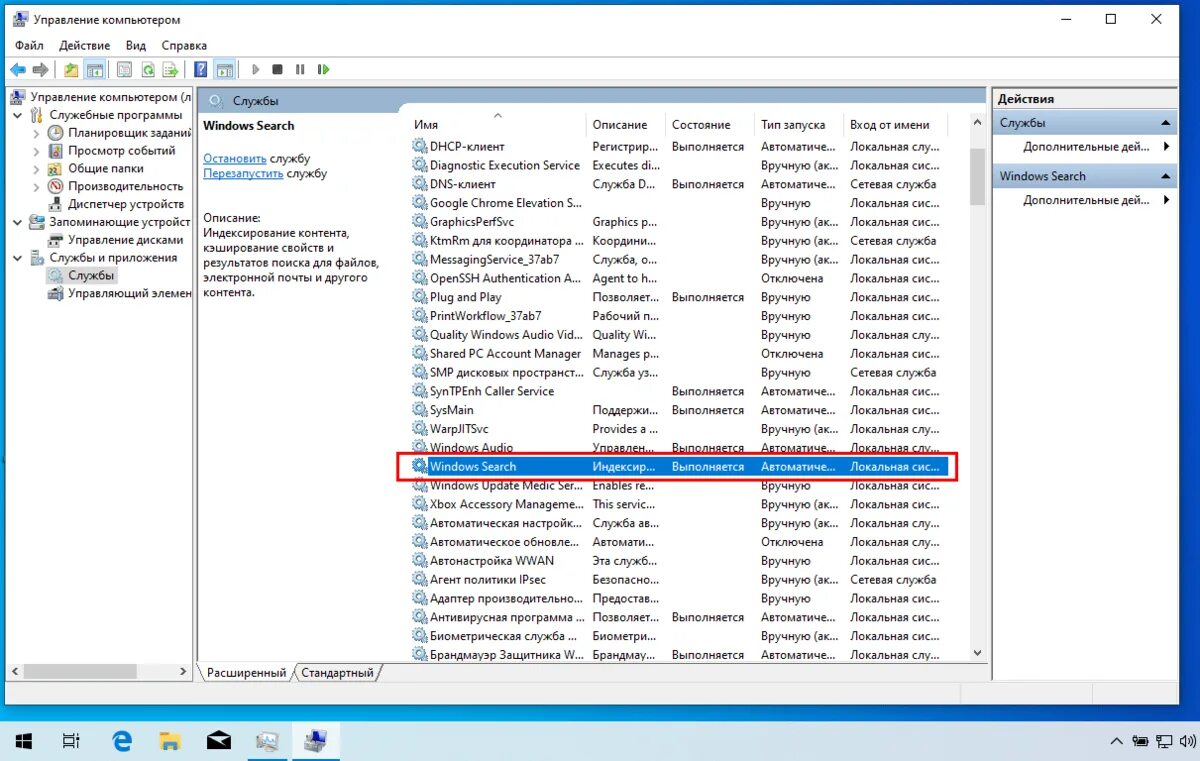Open Дополнительные действия under Службы
Viewport: 1200px width, 761px height.
[1086, 147]
